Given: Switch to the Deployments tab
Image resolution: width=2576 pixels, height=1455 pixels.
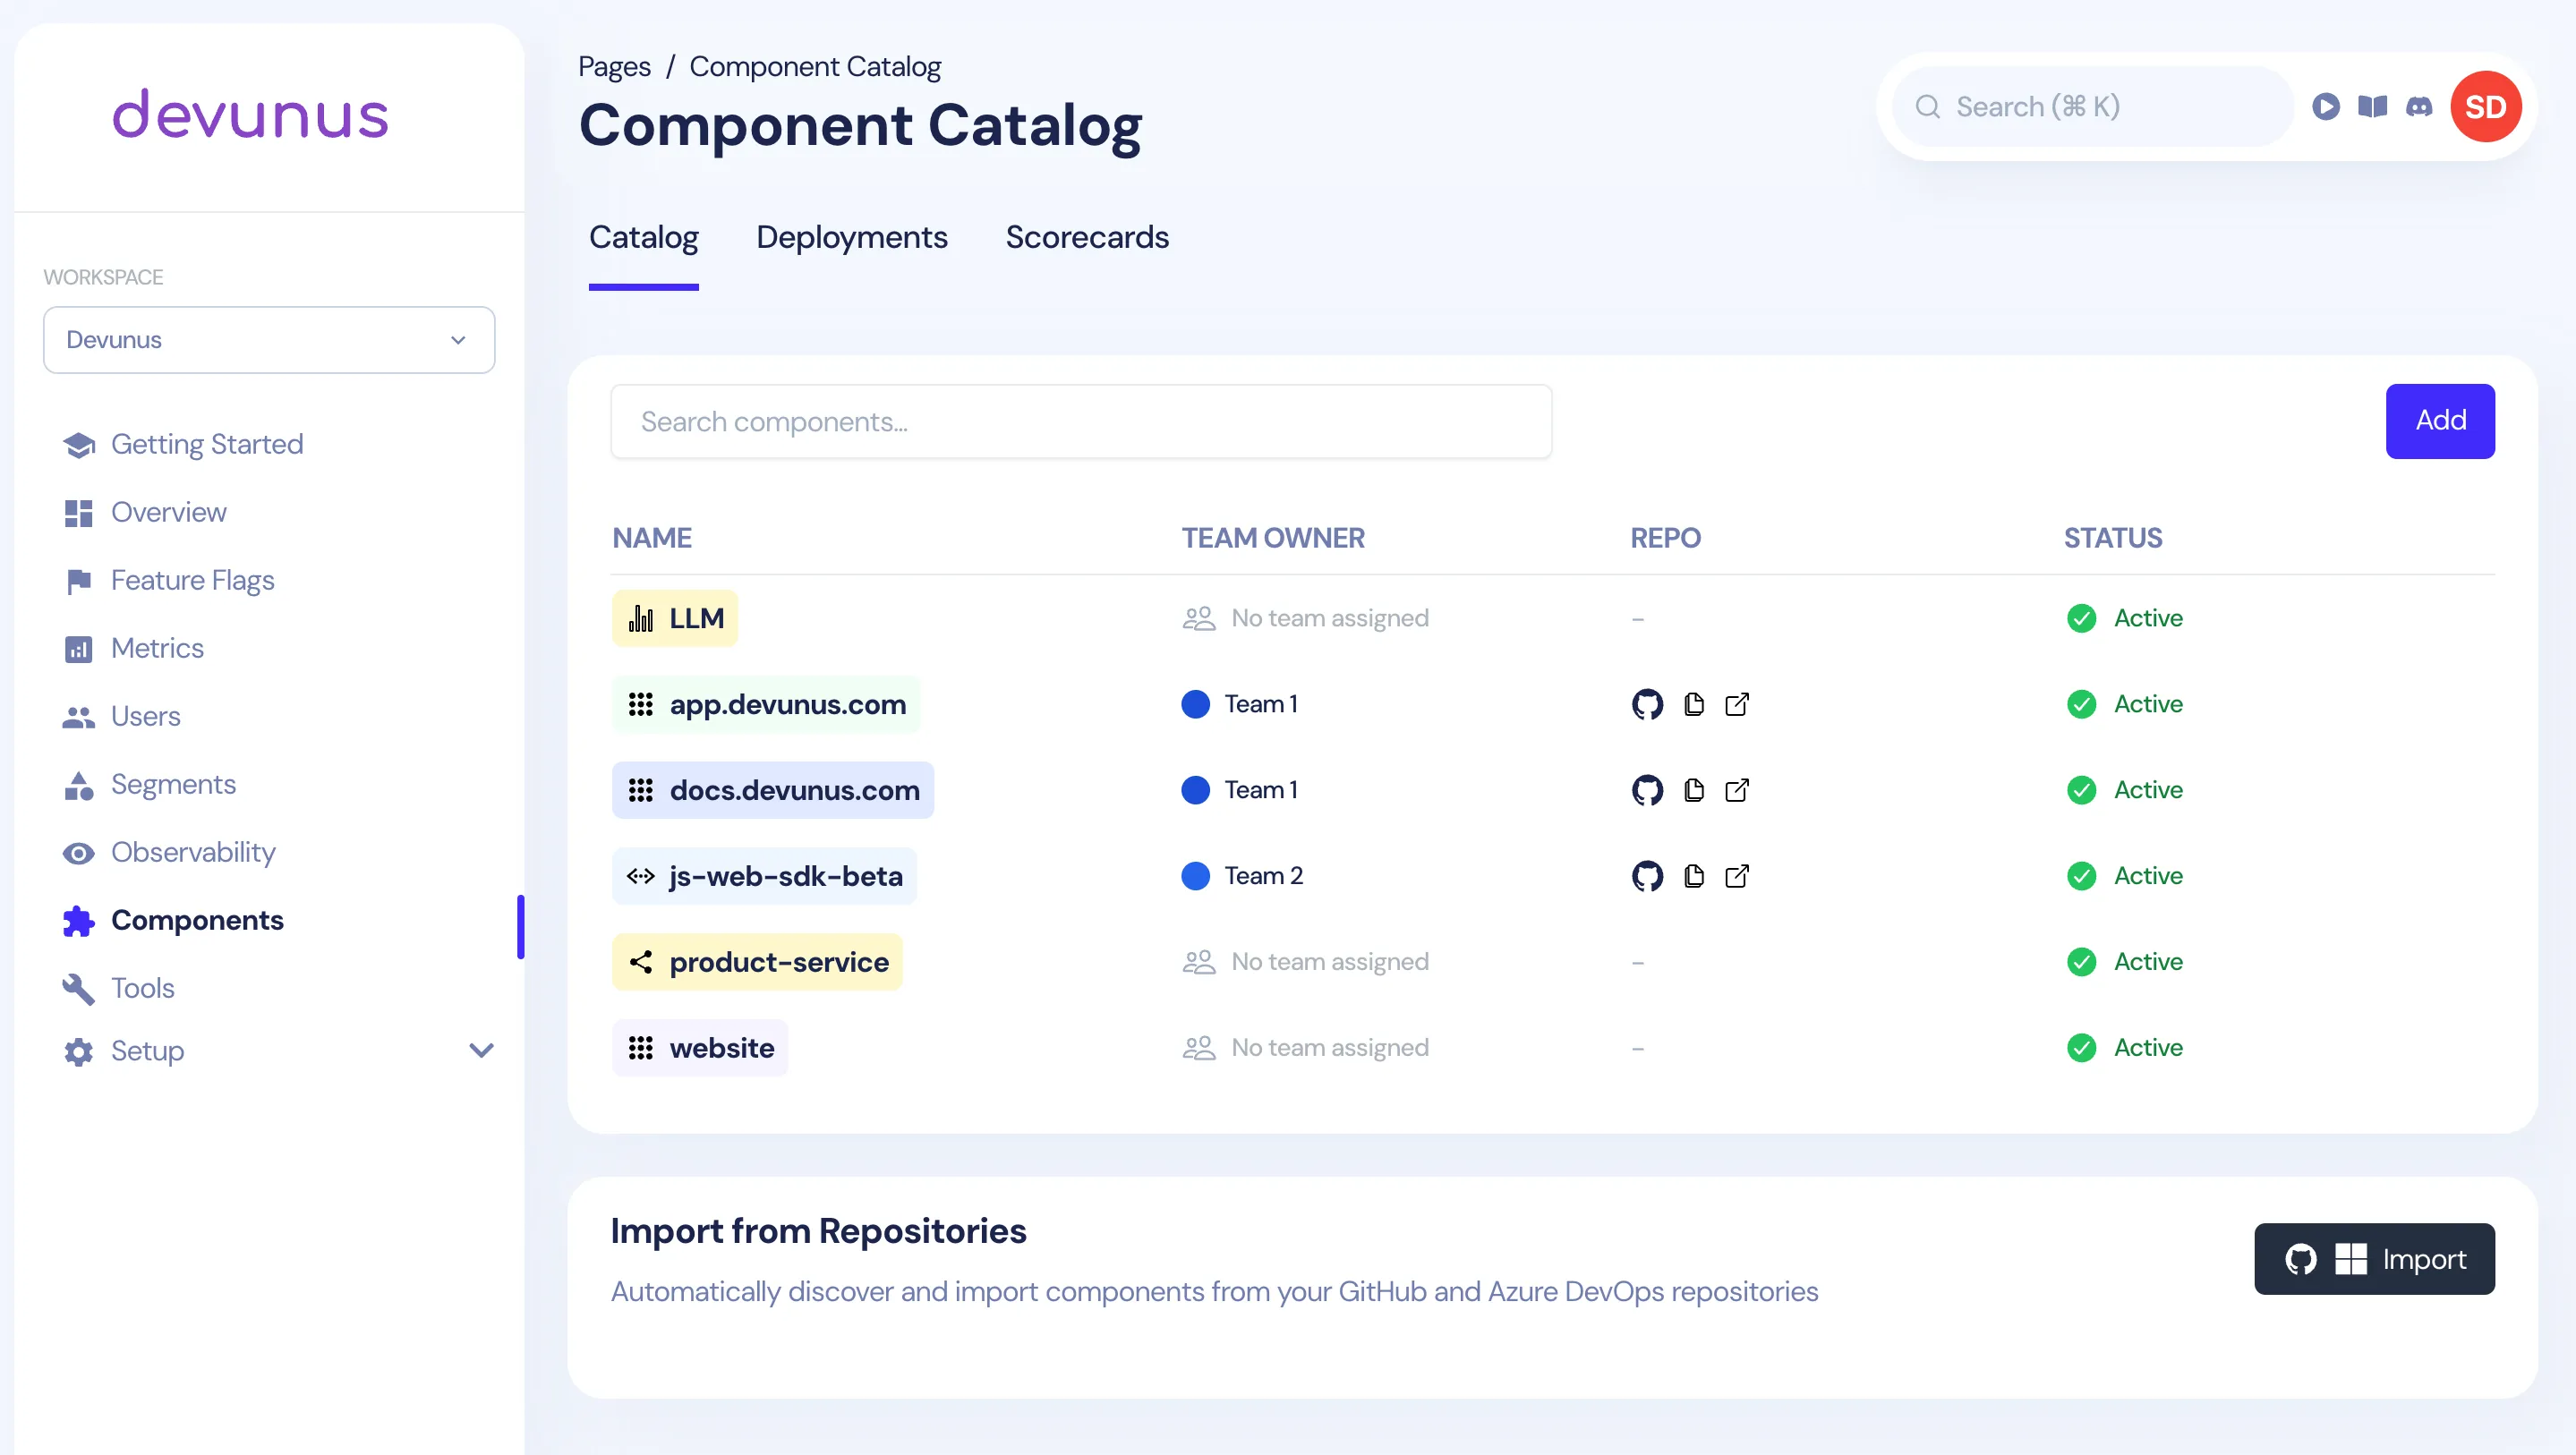Looking at the screenshot, I should pyautogui.click(x=851, y=237).
